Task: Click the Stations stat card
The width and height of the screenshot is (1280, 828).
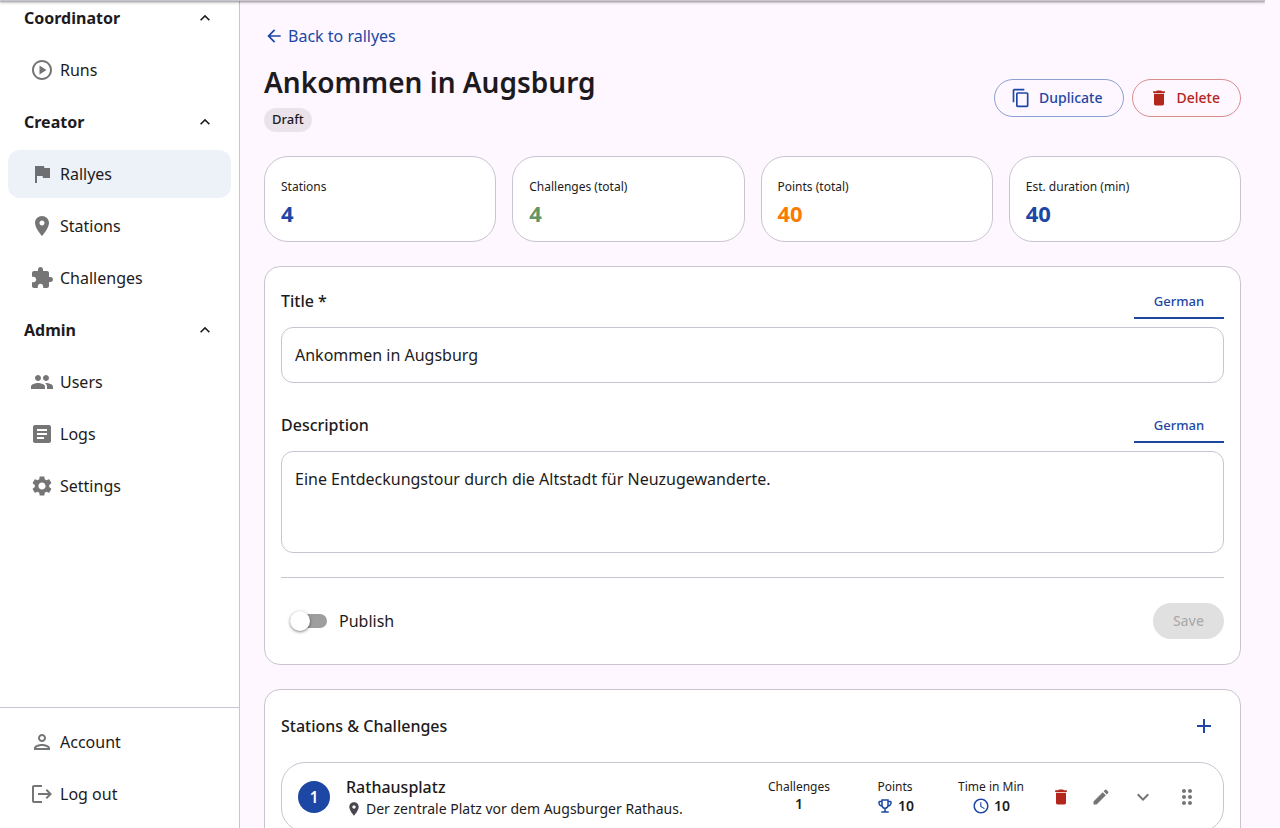Action: [x=380, y=199]
